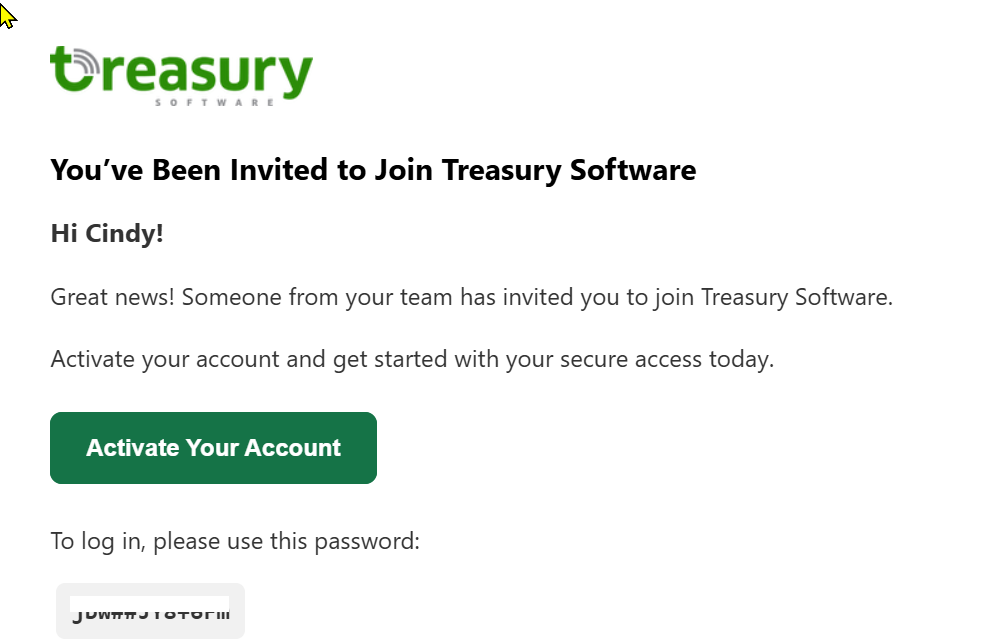Click the gray password code box
The image size is (990, 640).
tap(150, 611)
